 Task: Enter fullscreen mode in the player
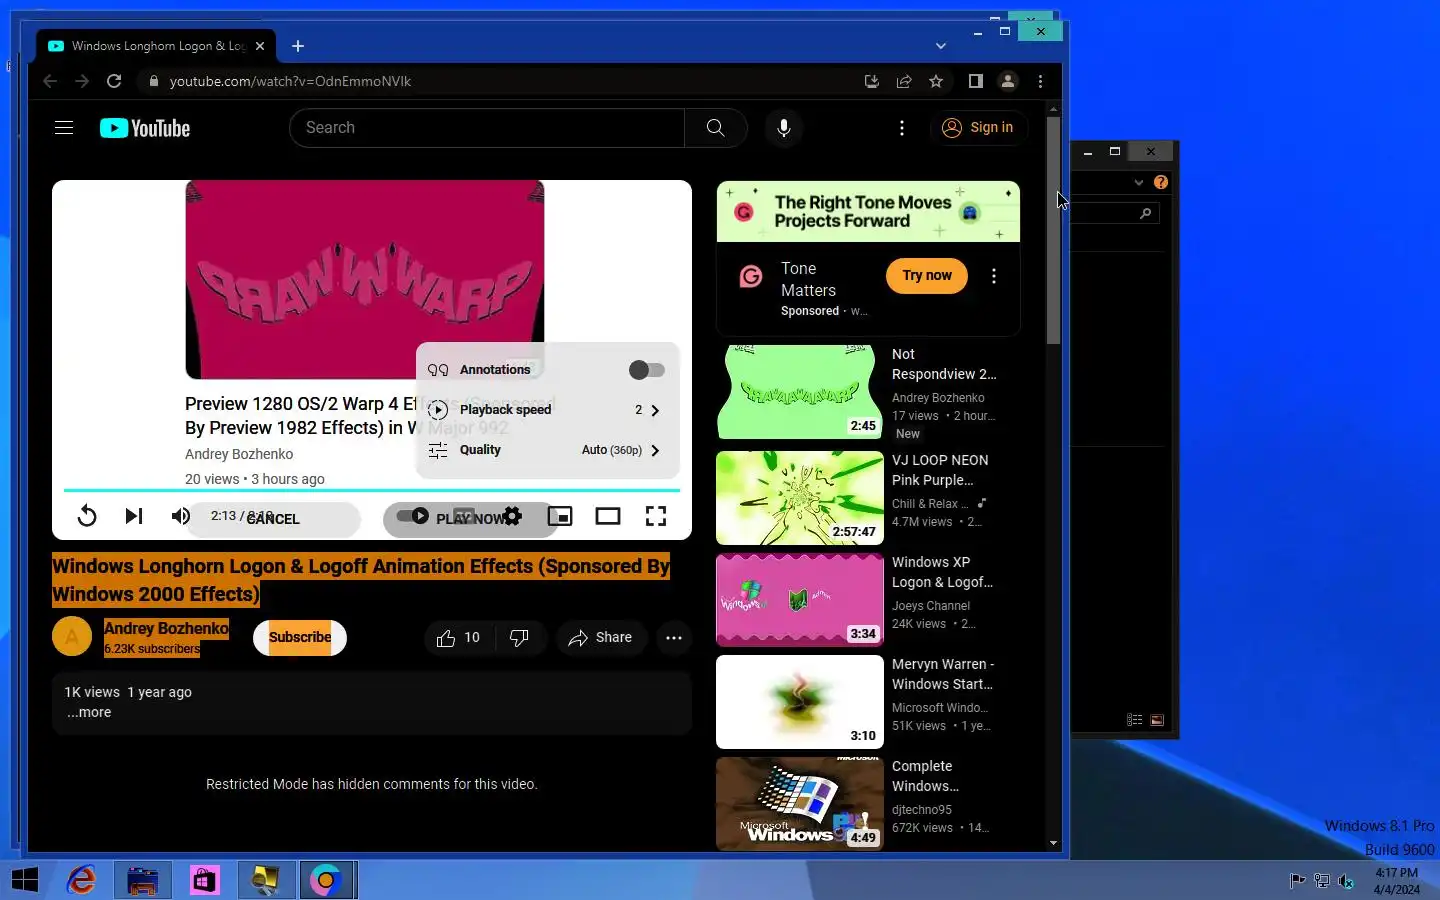point(656,516)
